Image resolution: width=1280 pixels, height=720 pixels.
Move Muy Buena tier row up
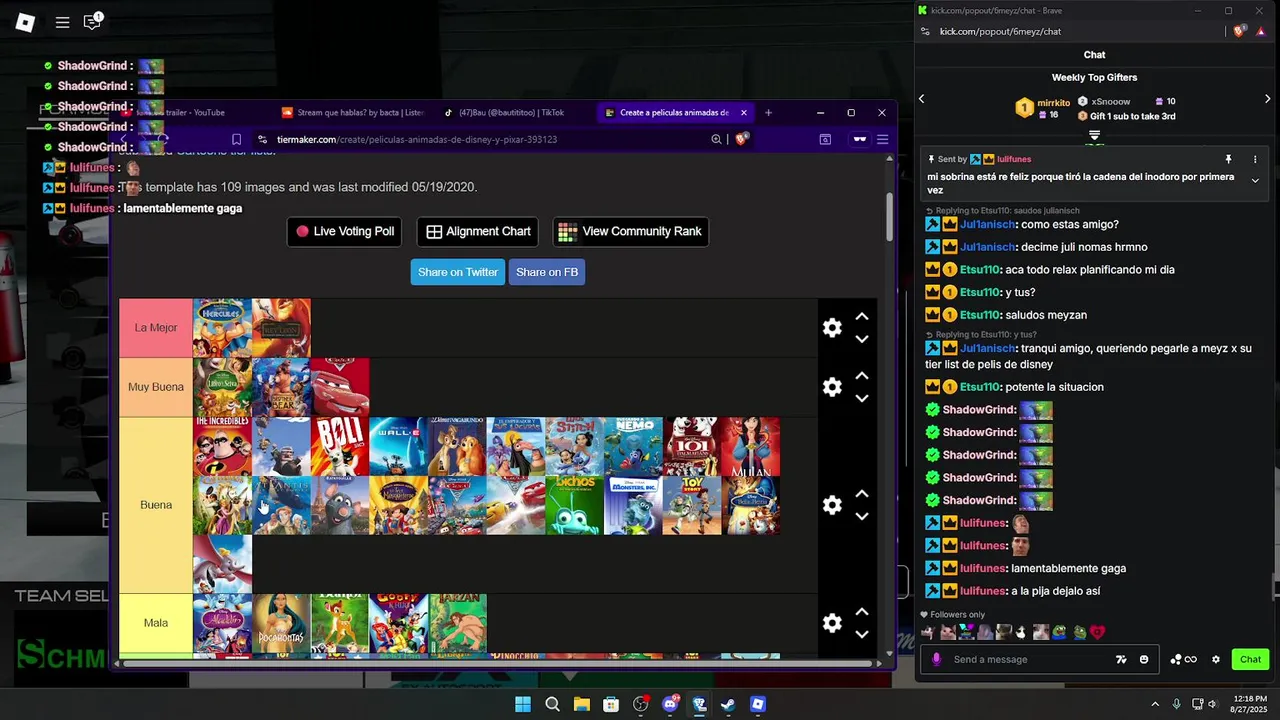[862, 376]
